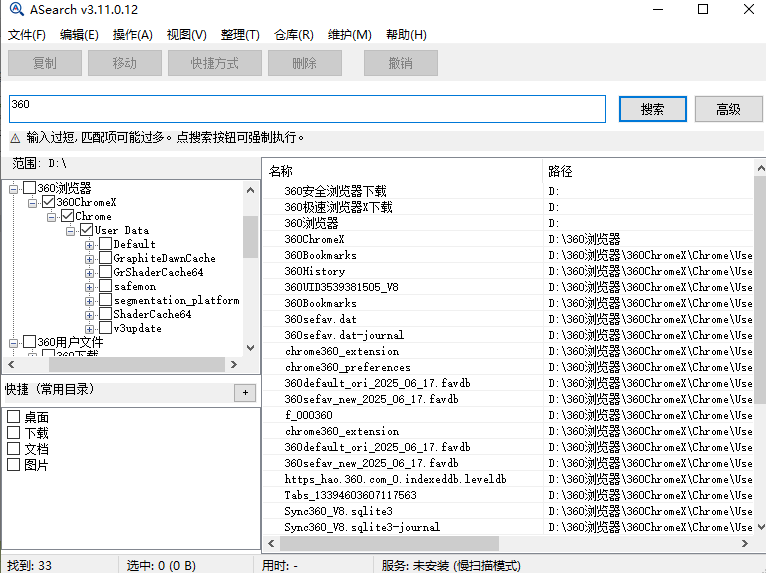
Task: Click the 搜索 button
Action: [x=653, y=109]
